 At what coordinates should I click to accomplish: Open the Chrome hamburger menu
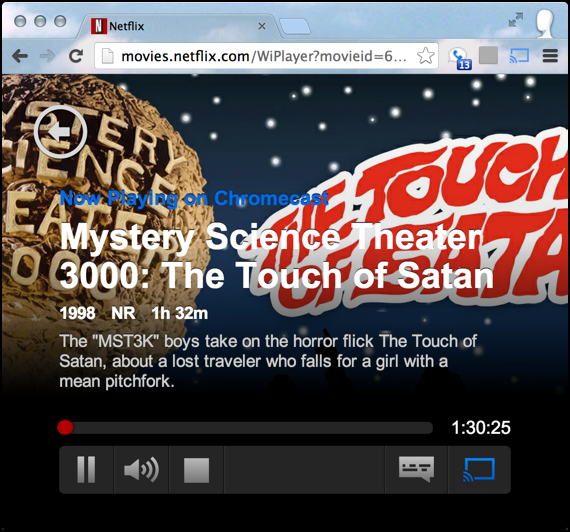click(x=550, y=56)
